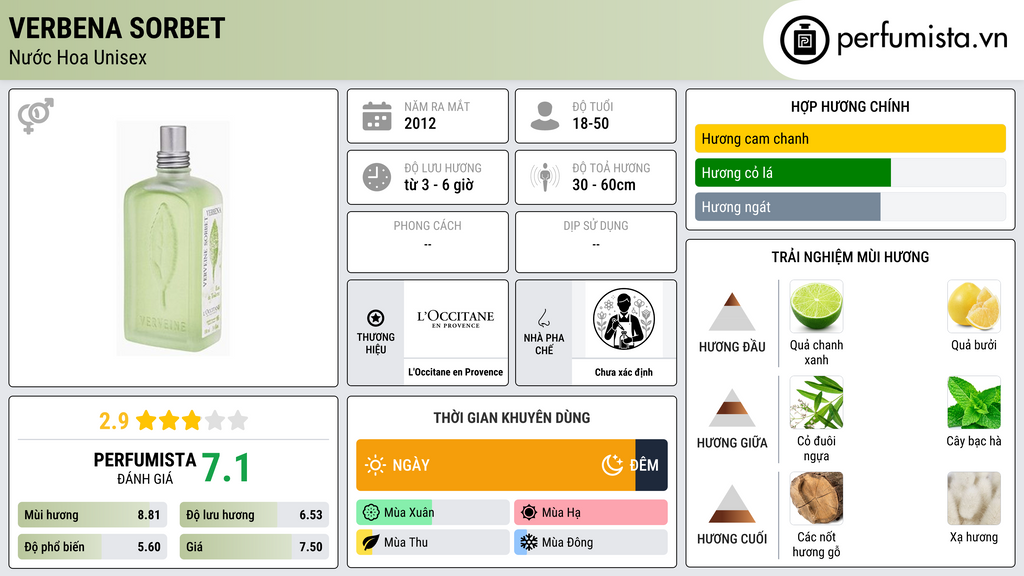
Task: Click the Cây bạc hà mint thumbnail
Action: pos(974,402)
